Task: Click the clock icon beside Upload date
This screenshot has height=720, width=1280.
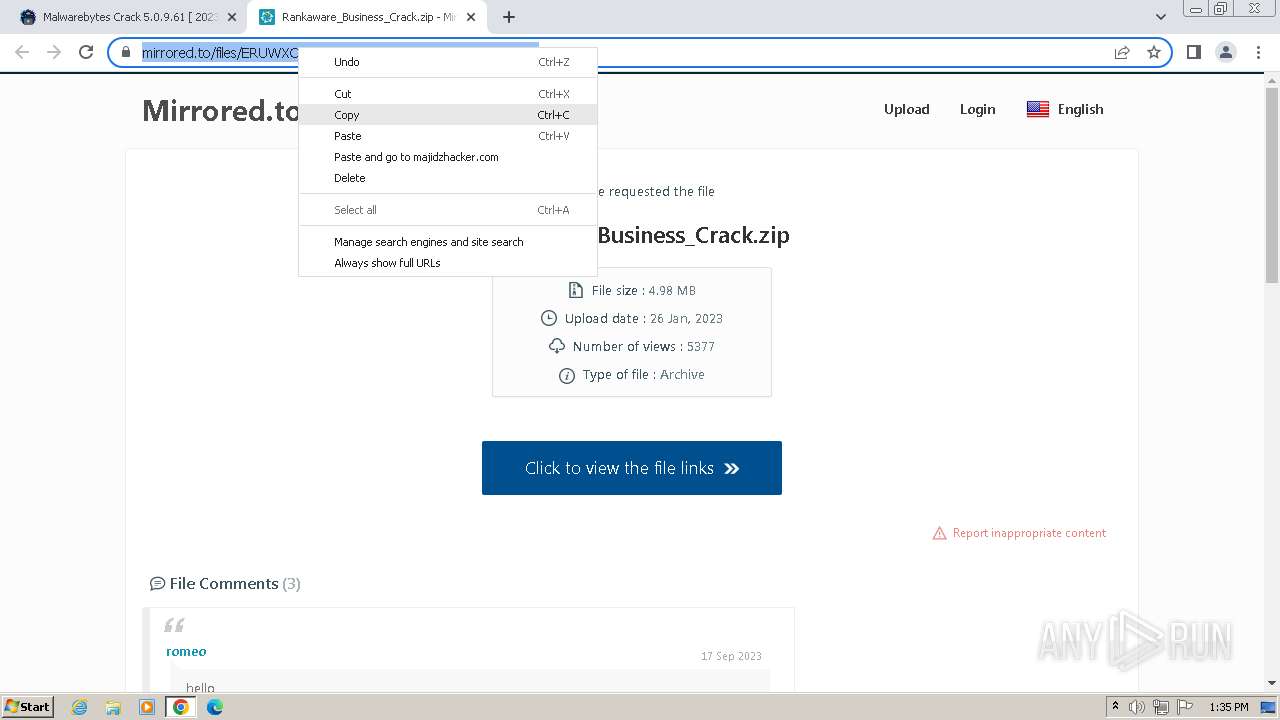Action: pyautogui.click(x=548, y=318)
